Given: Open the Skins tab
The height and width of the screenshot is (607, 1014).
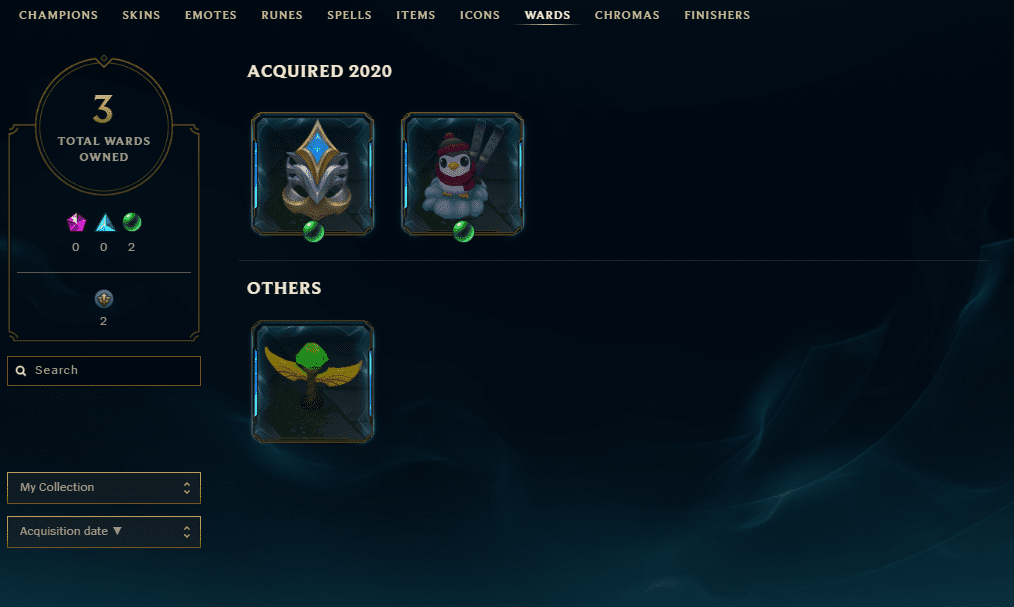Looking at the screenshot, I should pos(141,15).
